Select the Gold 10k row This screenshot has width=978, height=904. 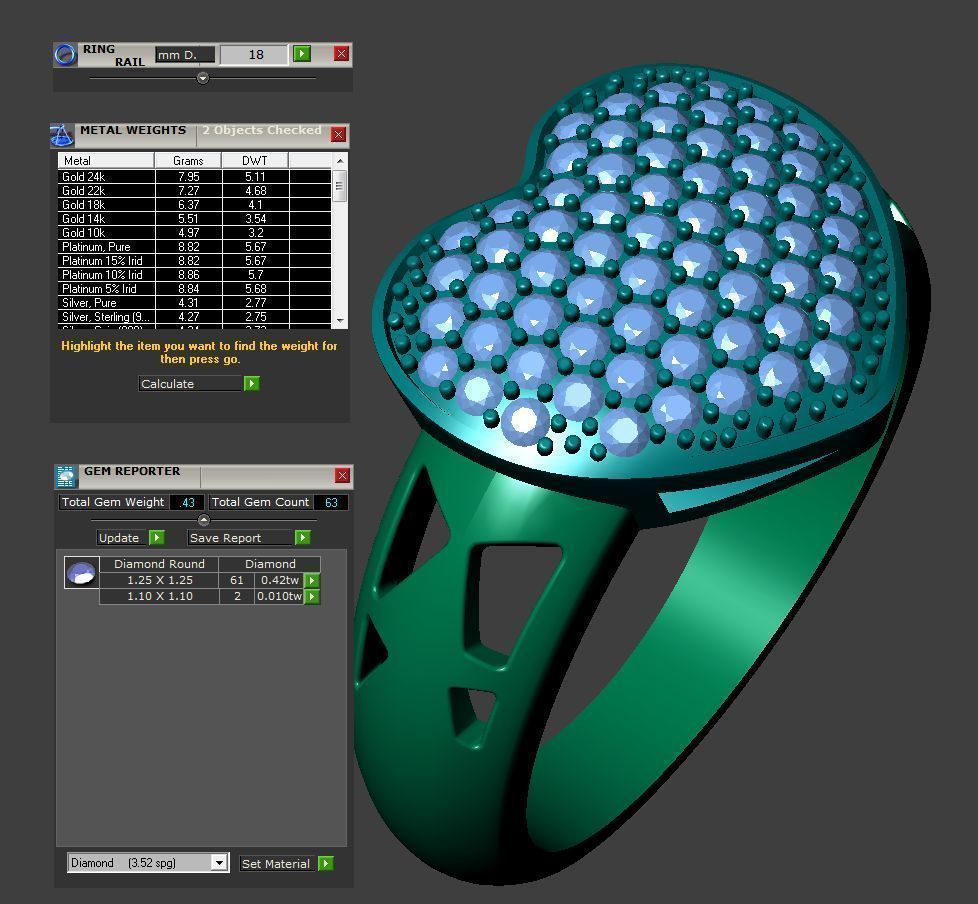(x=195, y=233)
